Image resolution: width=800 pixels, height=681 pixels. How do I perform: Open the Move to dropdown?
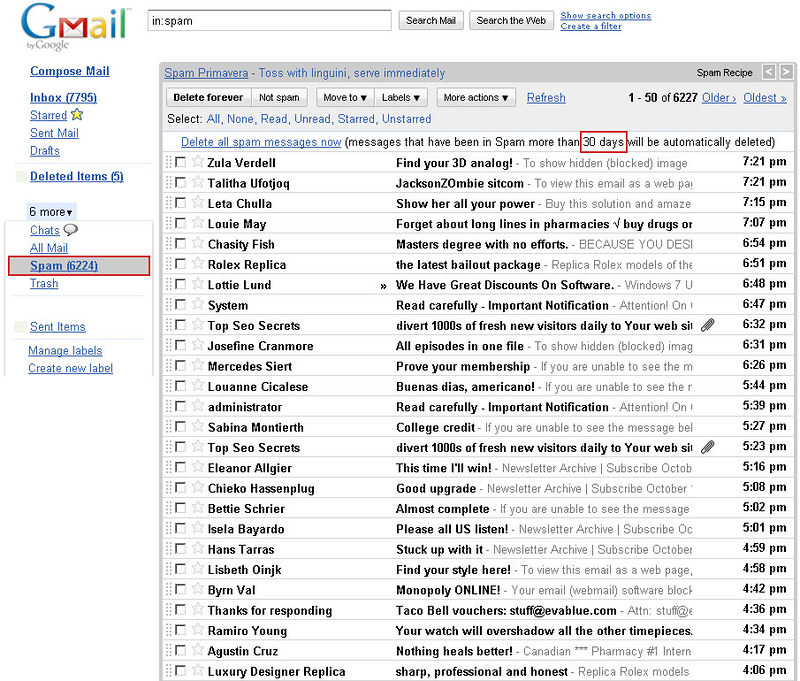(x=343, y=97)
